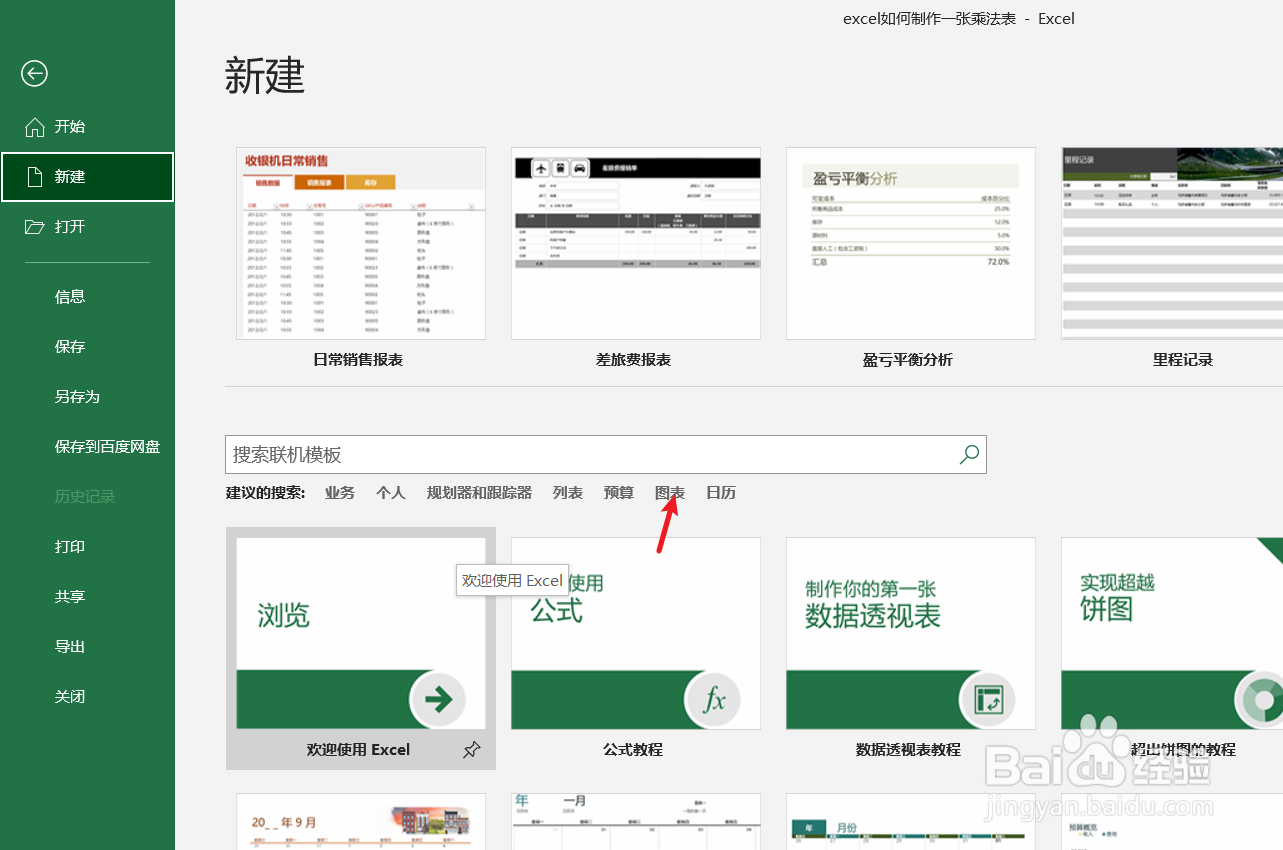Click the fx icon on formula tutorial
Screen dimensions: 1283x850
tap(713, 699)
